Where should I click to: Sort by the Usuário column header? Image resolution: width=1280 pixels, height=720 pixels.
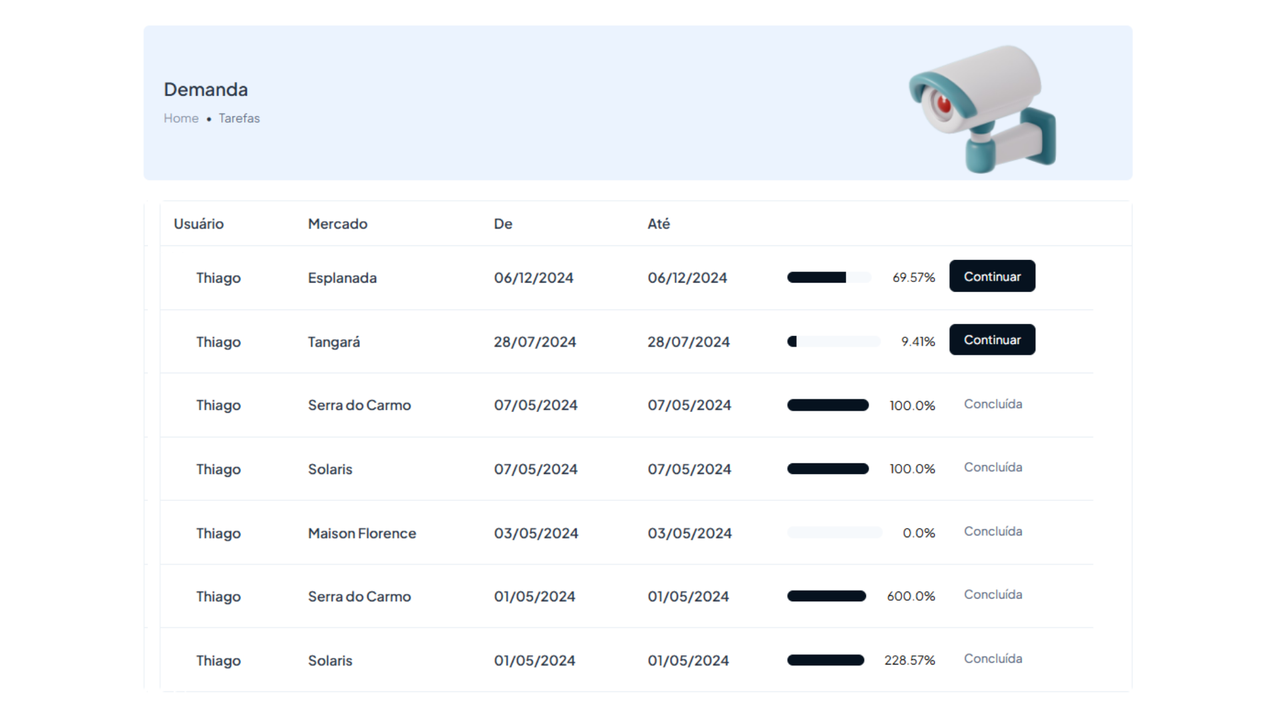click(199, 224)
